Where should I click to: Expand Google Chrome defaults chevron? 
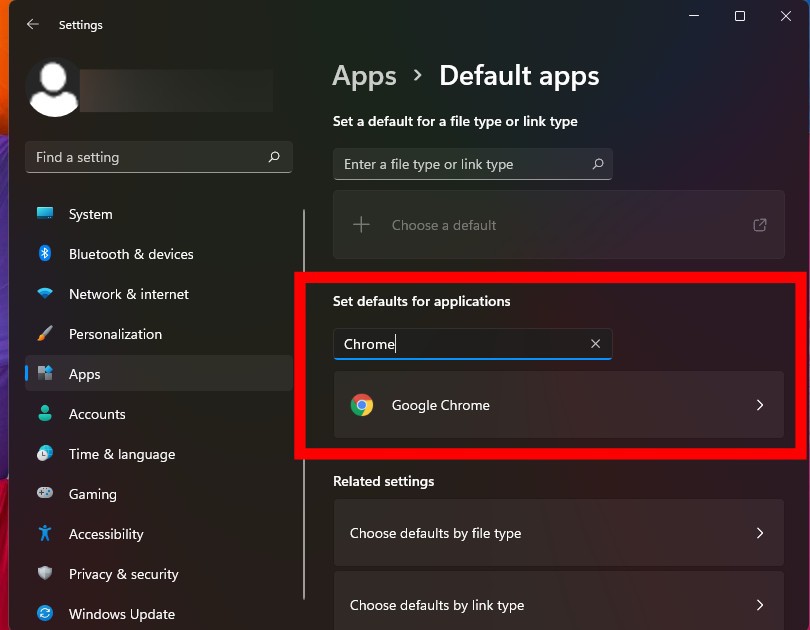tap(759, 405)
